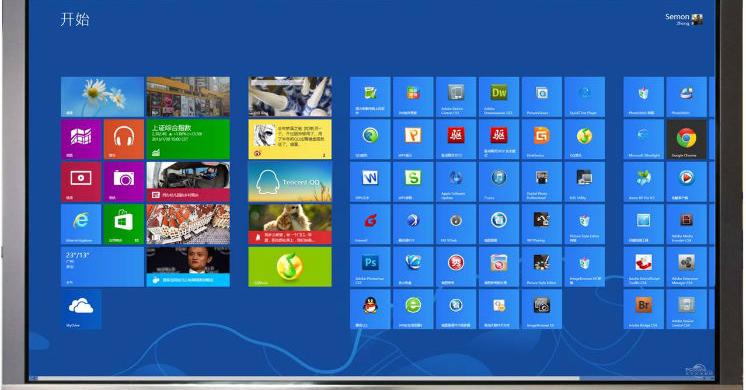Open the orange Music headphones tile
The height and width of the screenshot is (390, 746).
coord(124,139)
